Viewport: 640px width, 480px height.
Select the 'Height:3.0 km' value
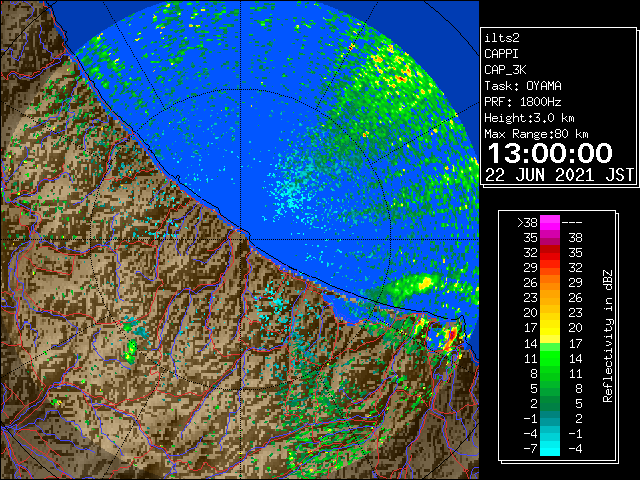pos(529,118)
